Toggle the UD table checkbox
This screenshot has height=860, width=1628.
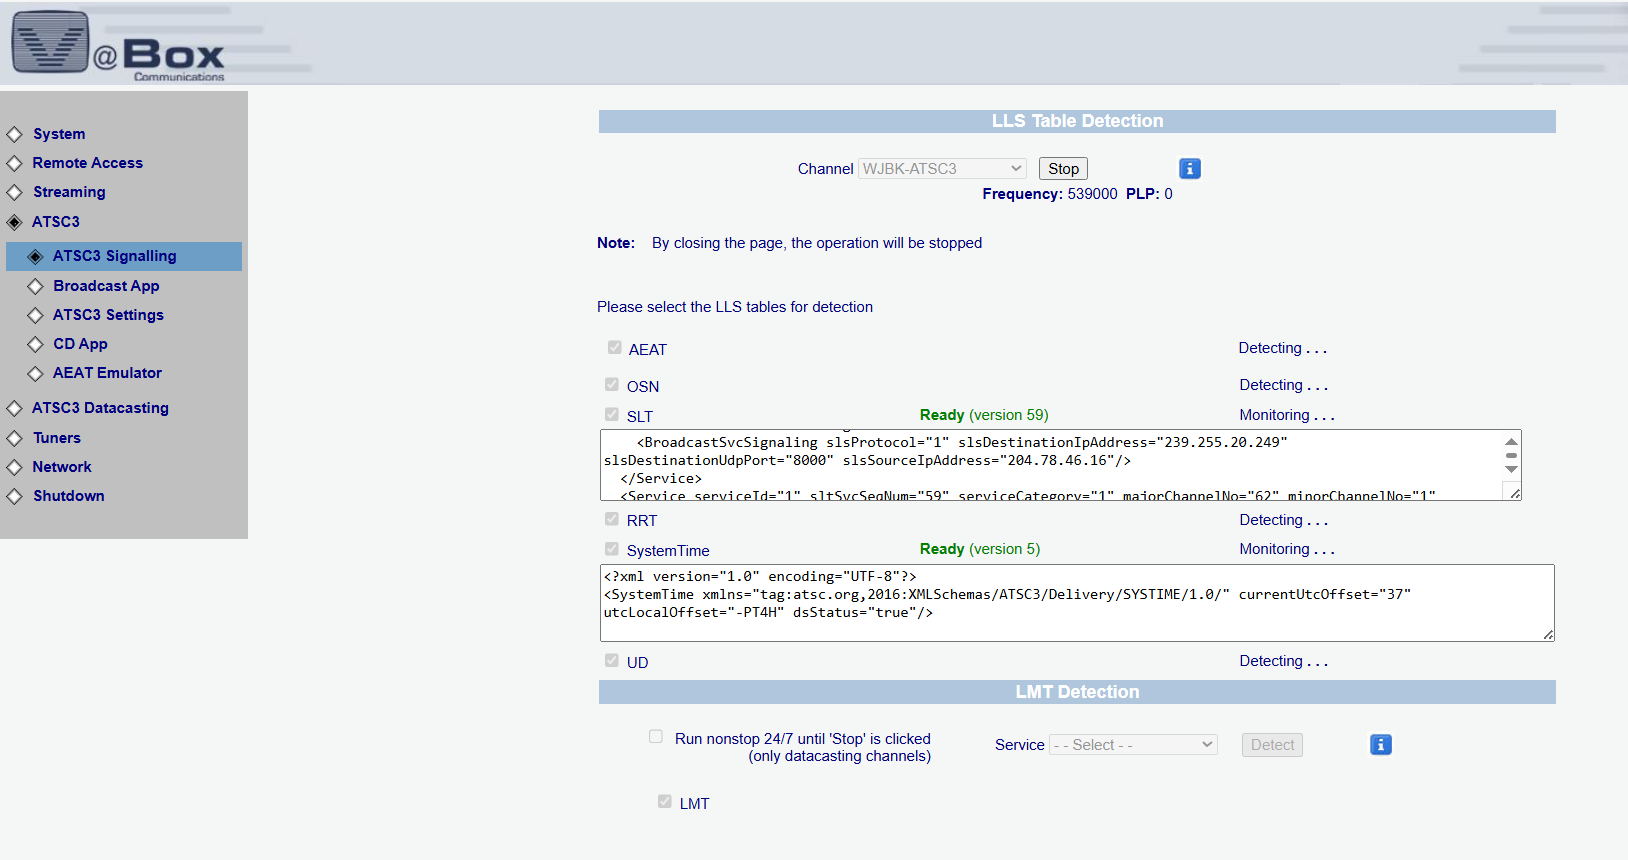point(612,660)
